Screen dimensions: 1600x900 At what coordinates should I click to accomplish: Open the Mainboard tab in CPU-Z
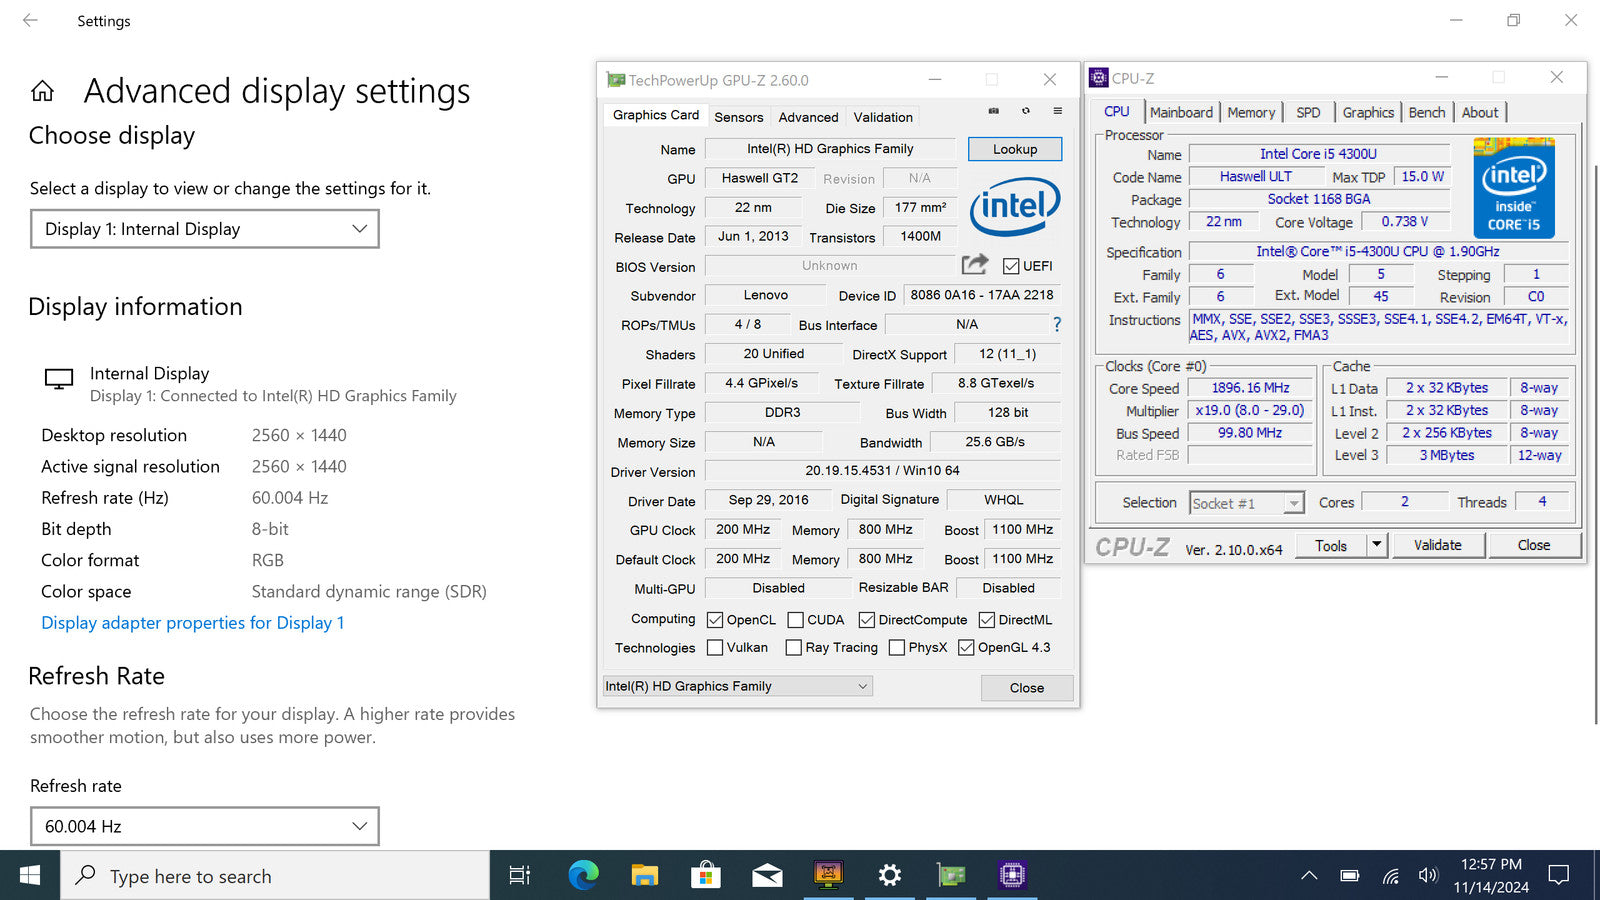1181,113
